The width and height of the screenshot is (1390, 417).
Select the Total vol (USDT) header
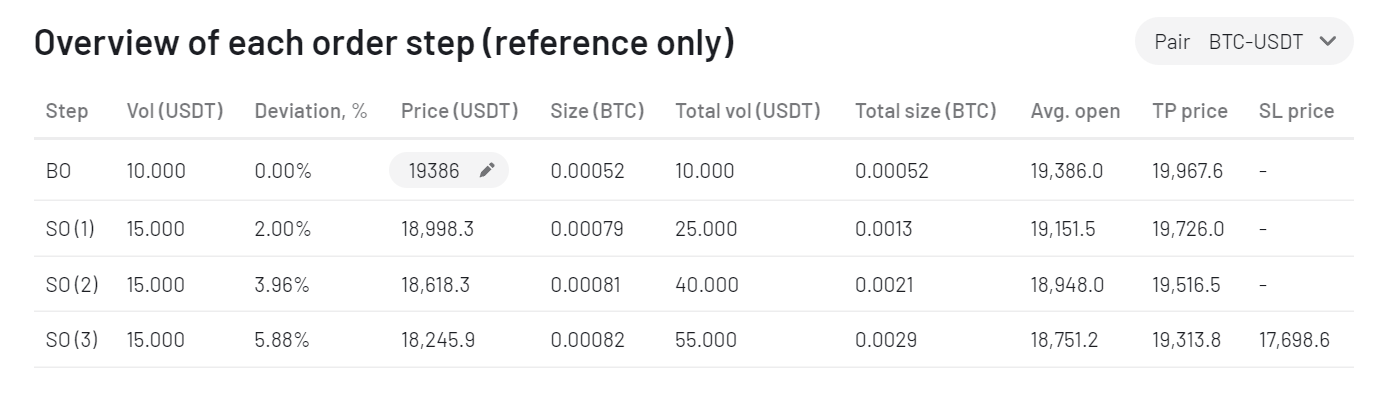coord(748,111)
